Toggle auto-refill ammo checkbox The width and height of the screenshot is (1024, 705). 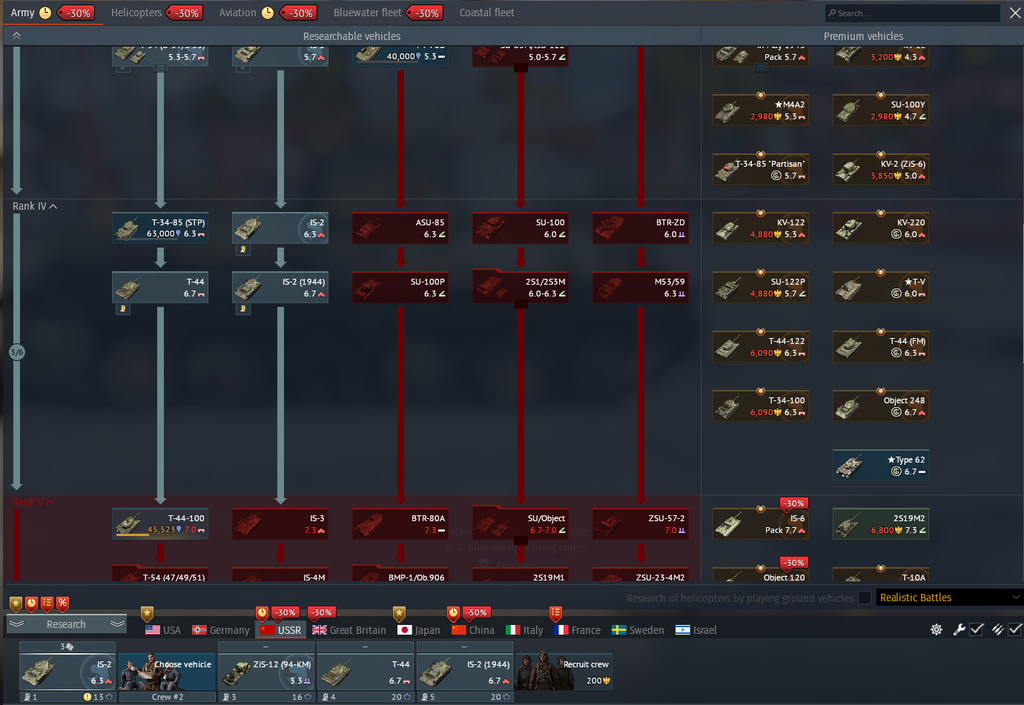pos(1015,629)
